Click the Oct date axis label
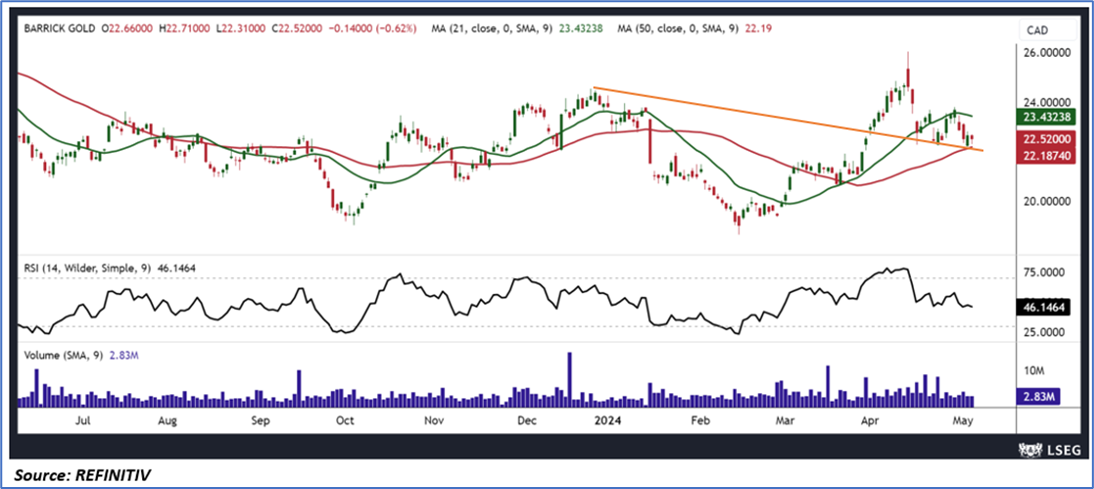Image resolution: width=1094 pixels, height=489 pixels. point(345,421)
